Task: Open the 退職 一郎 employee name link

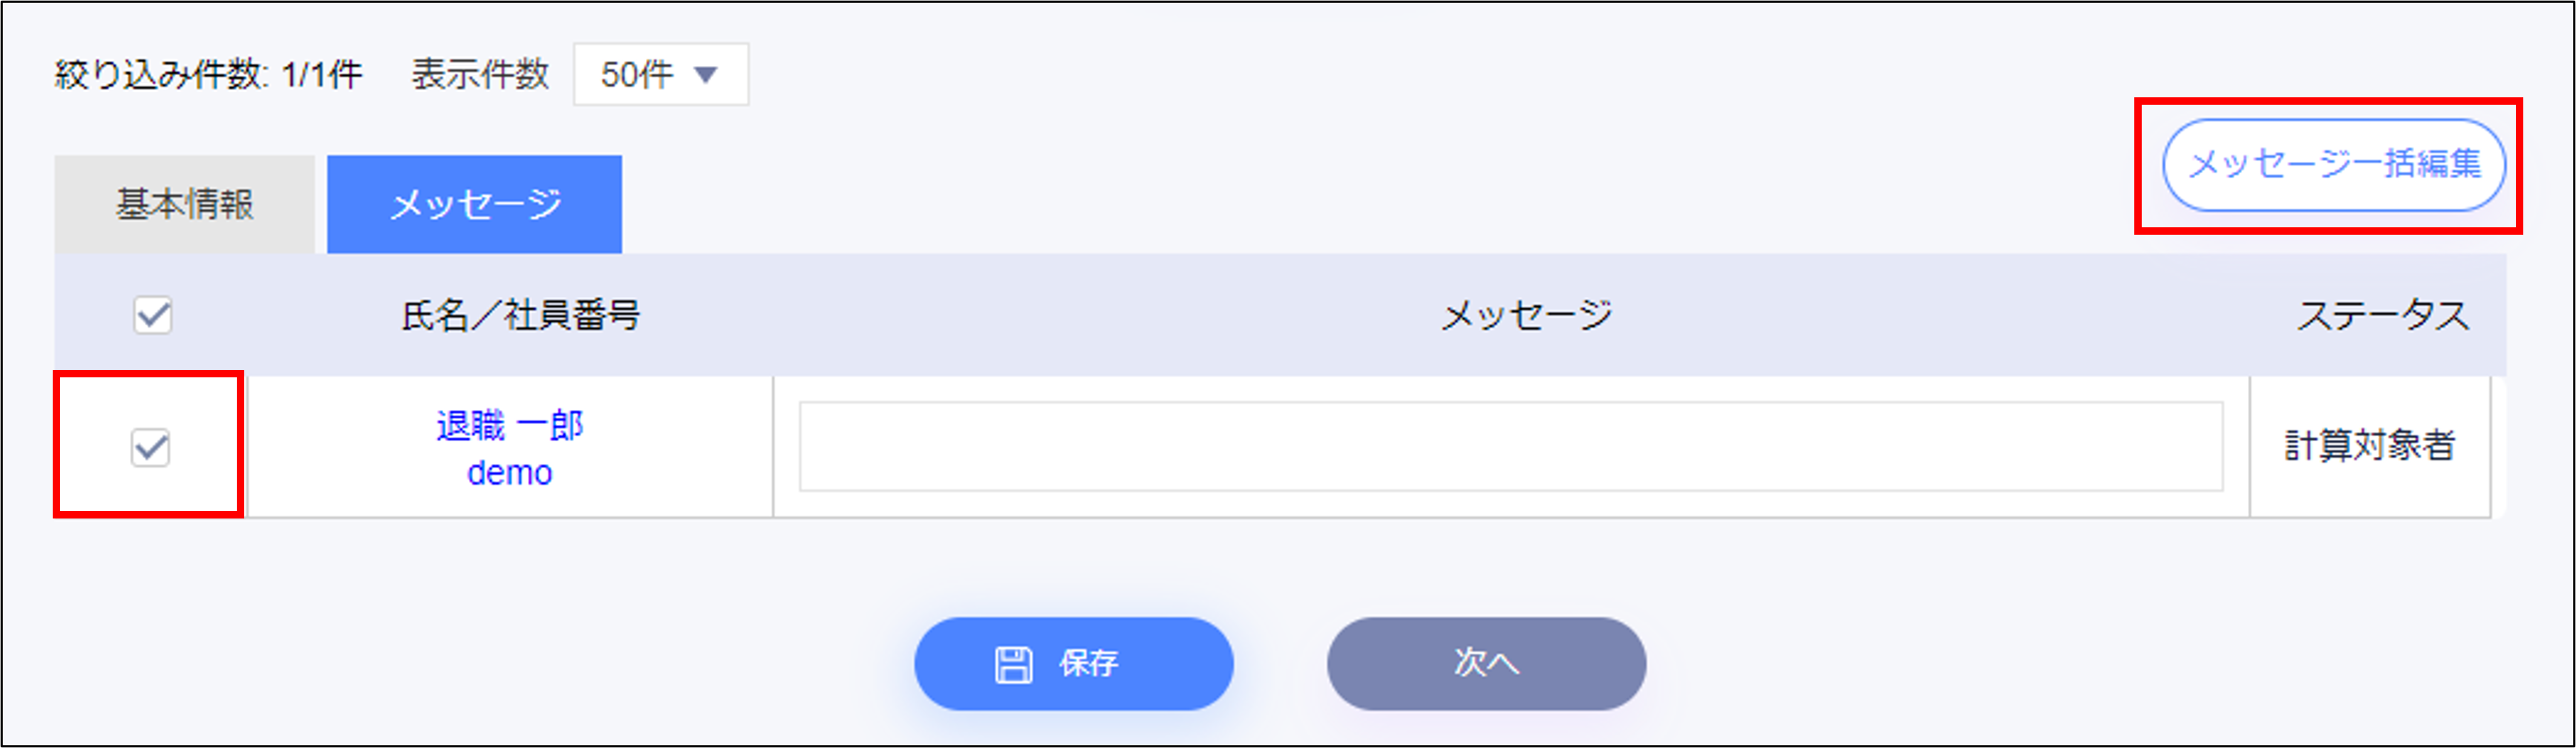Action: [509, 426]
